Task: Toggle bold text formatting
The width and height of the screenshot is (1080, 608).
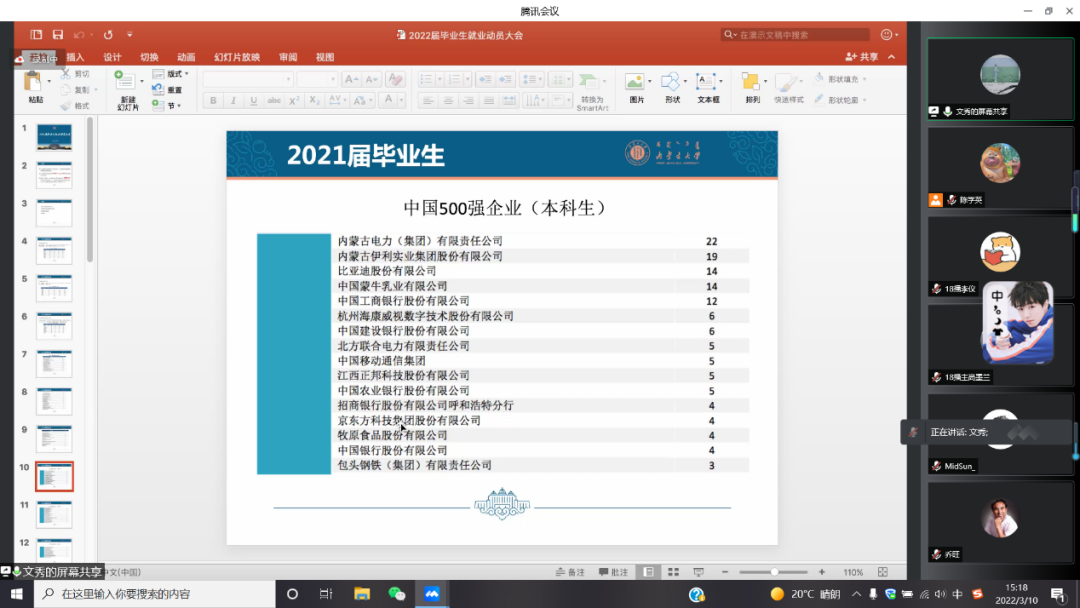Action: click(212, 101)
